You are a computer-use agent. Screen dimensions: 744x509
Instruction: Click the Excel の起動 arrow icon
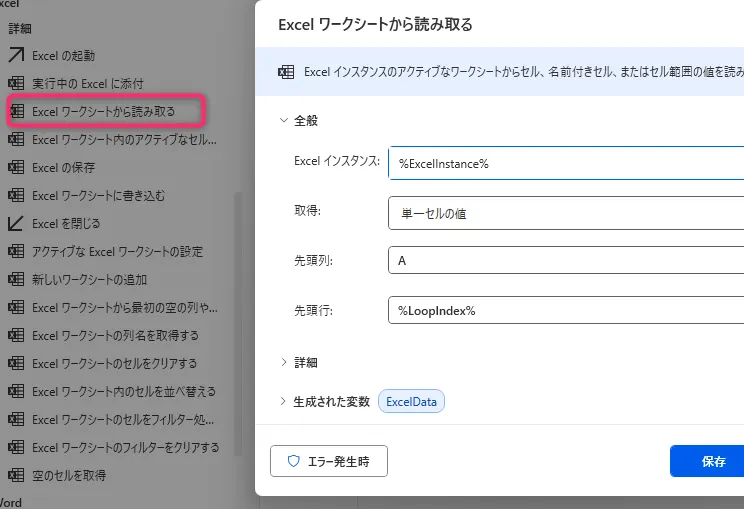(x=16, y=55)
